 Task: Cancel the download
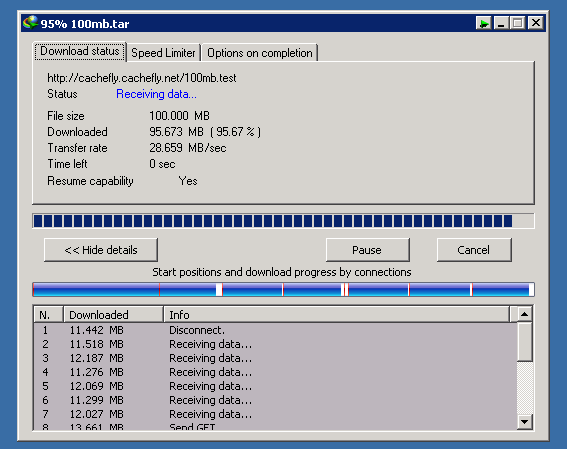click(x=474, y=250)
